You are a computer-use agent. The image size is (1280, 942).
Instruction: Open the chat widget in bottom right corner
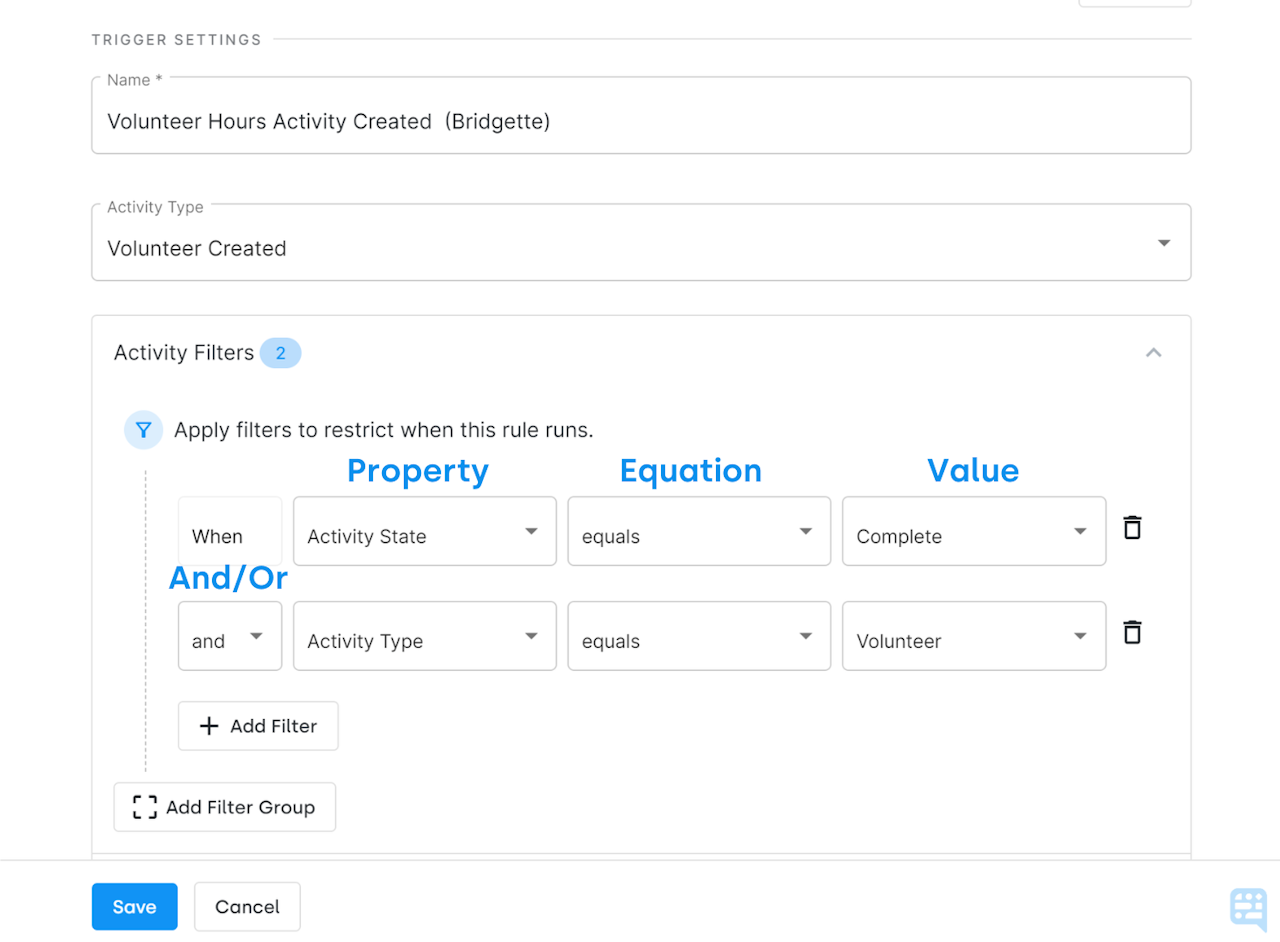click(x=1247, y=906)
